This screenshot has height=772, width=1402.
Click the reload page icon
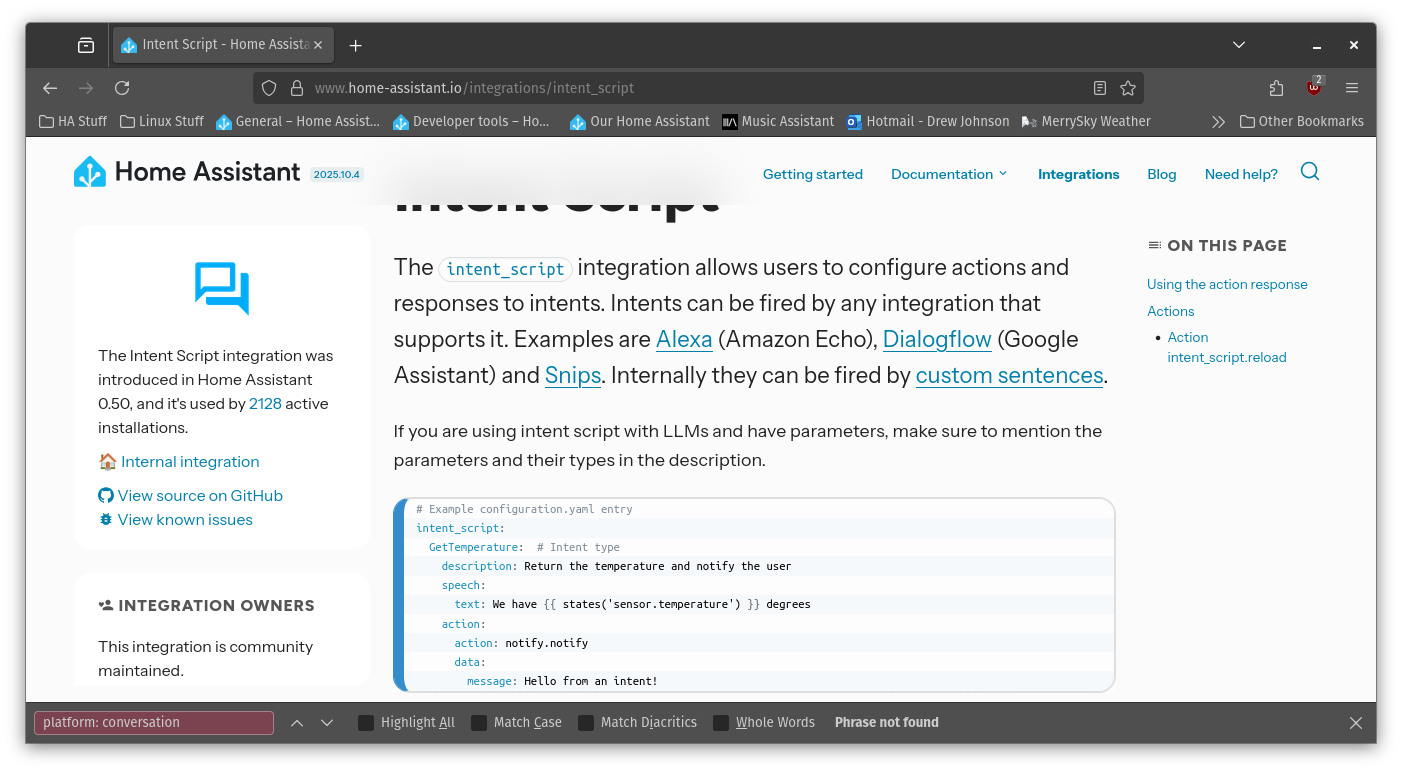click(x=122, y=88)
